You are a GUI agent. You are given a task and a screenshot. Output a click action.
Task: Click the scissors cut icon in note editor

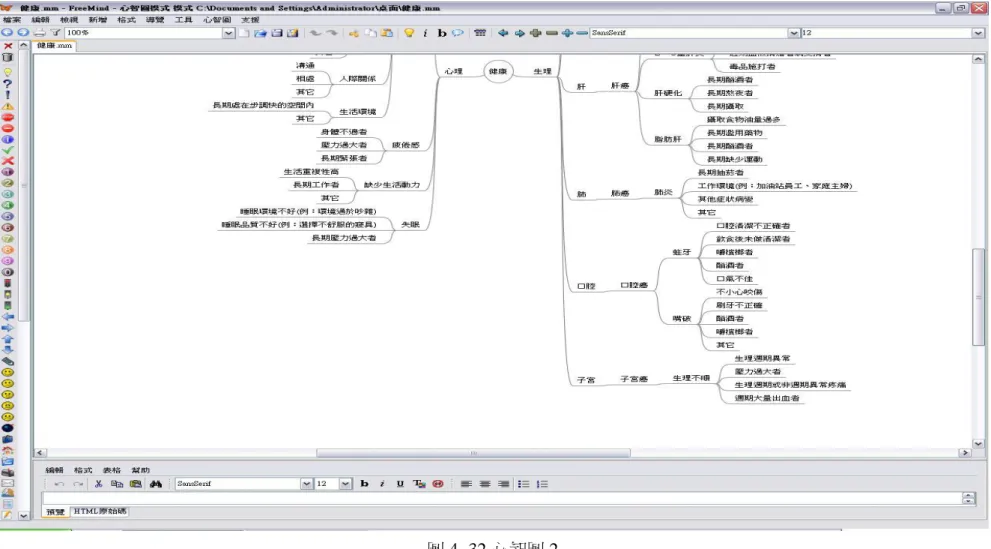[98, 484]
